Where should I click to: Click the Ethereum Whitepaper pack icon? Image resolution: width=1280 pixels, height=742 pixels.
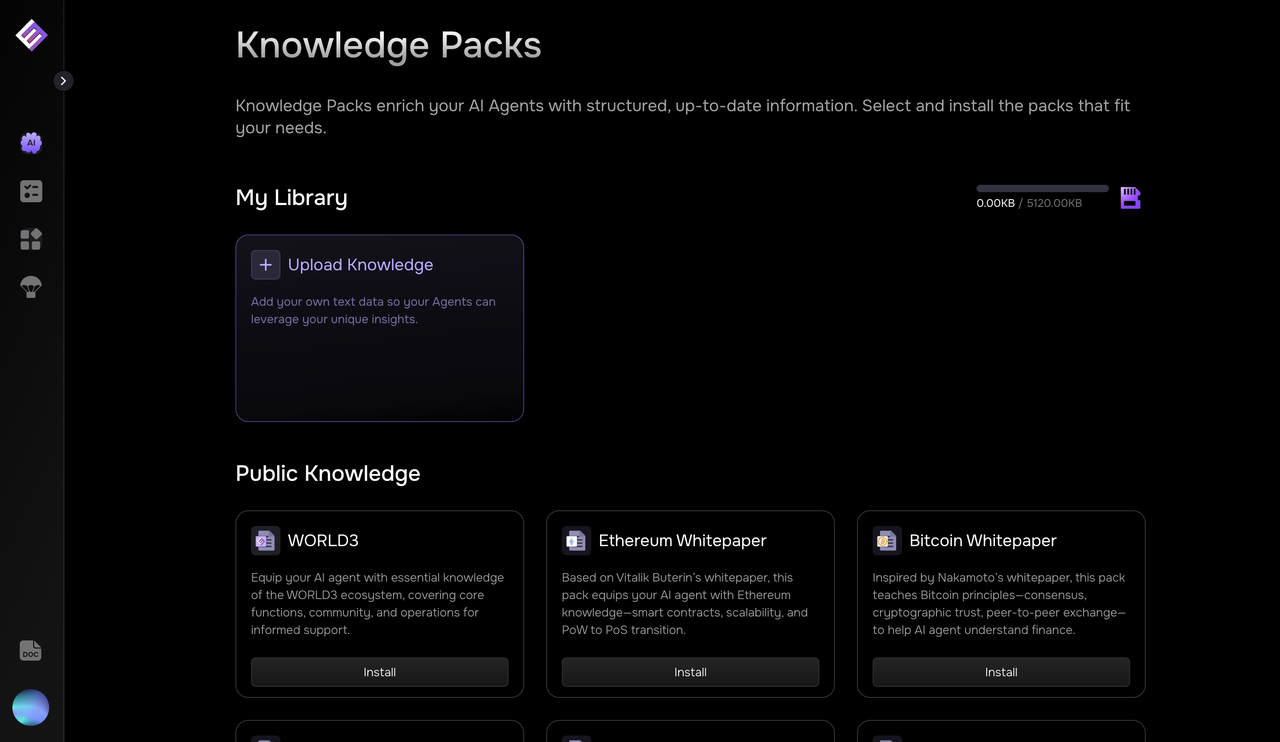(x=576, y=541)
